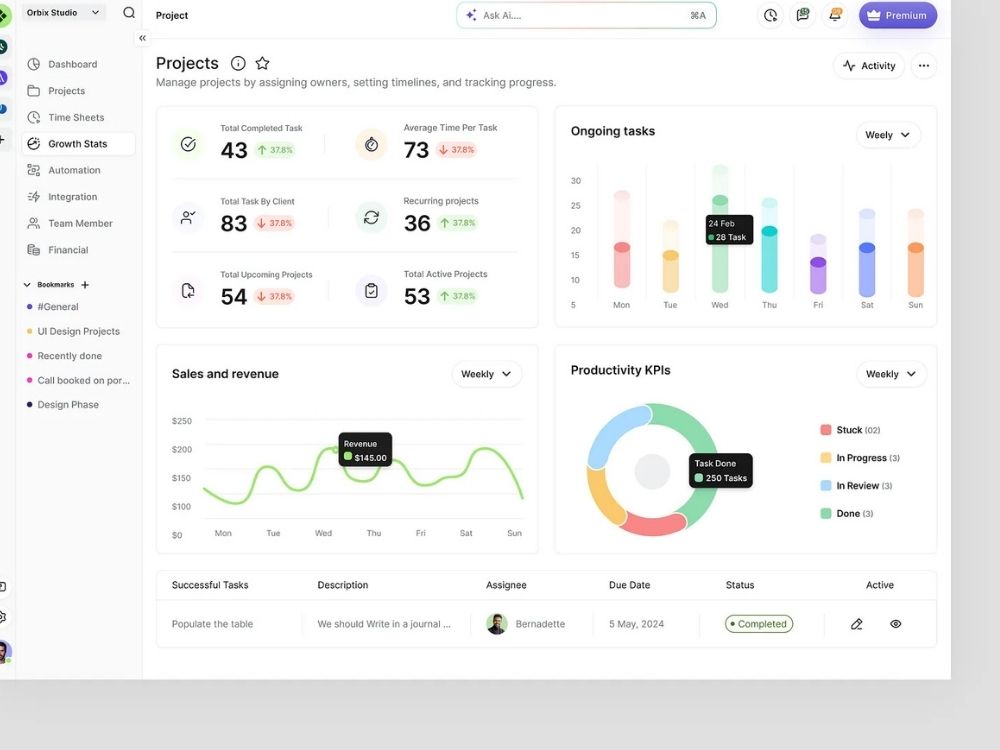Open the notifications bell icon
Viewport: 1000px width, 750px height.
pos(835,15)
